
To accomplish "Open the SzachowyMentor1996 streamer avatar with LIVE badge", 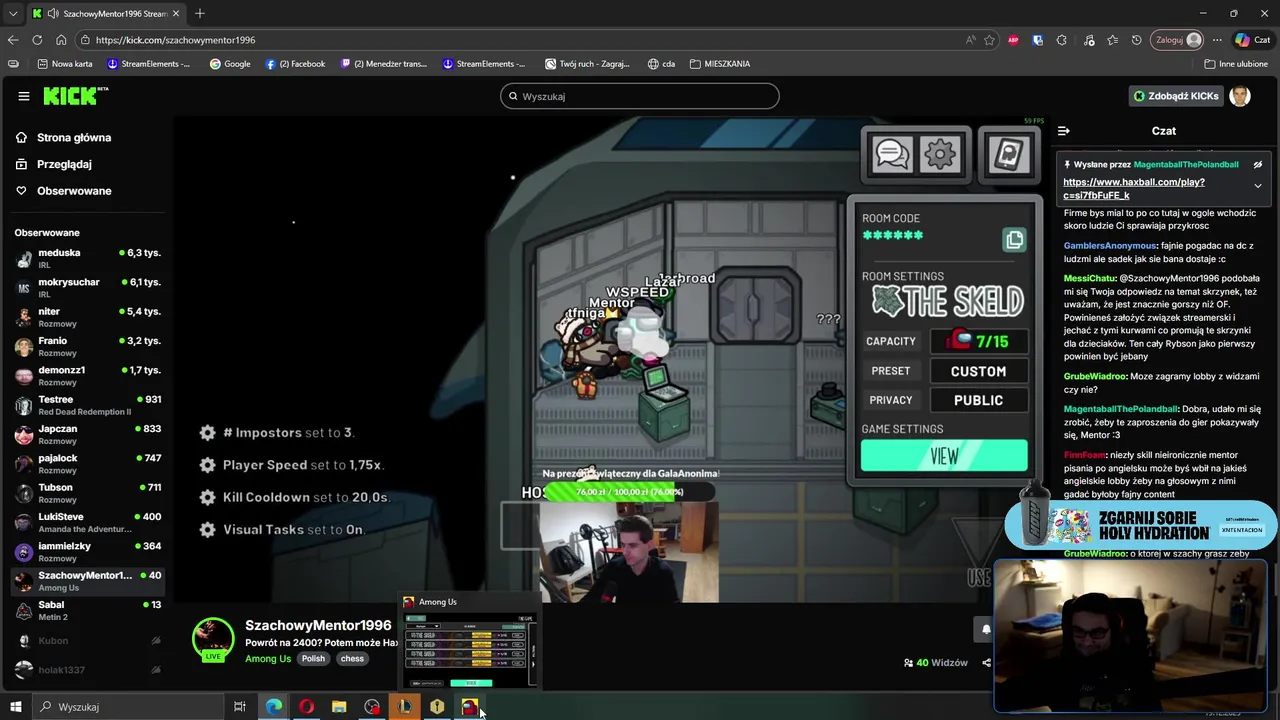I will point(213,640).
